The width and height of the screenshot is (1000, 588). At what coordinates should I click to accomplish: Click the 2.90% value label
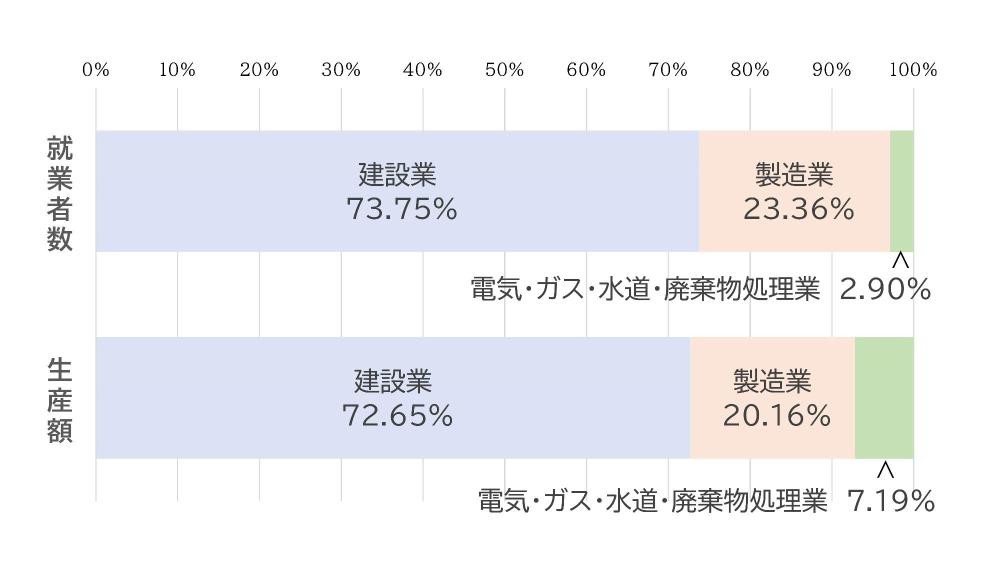click(885, 290)
